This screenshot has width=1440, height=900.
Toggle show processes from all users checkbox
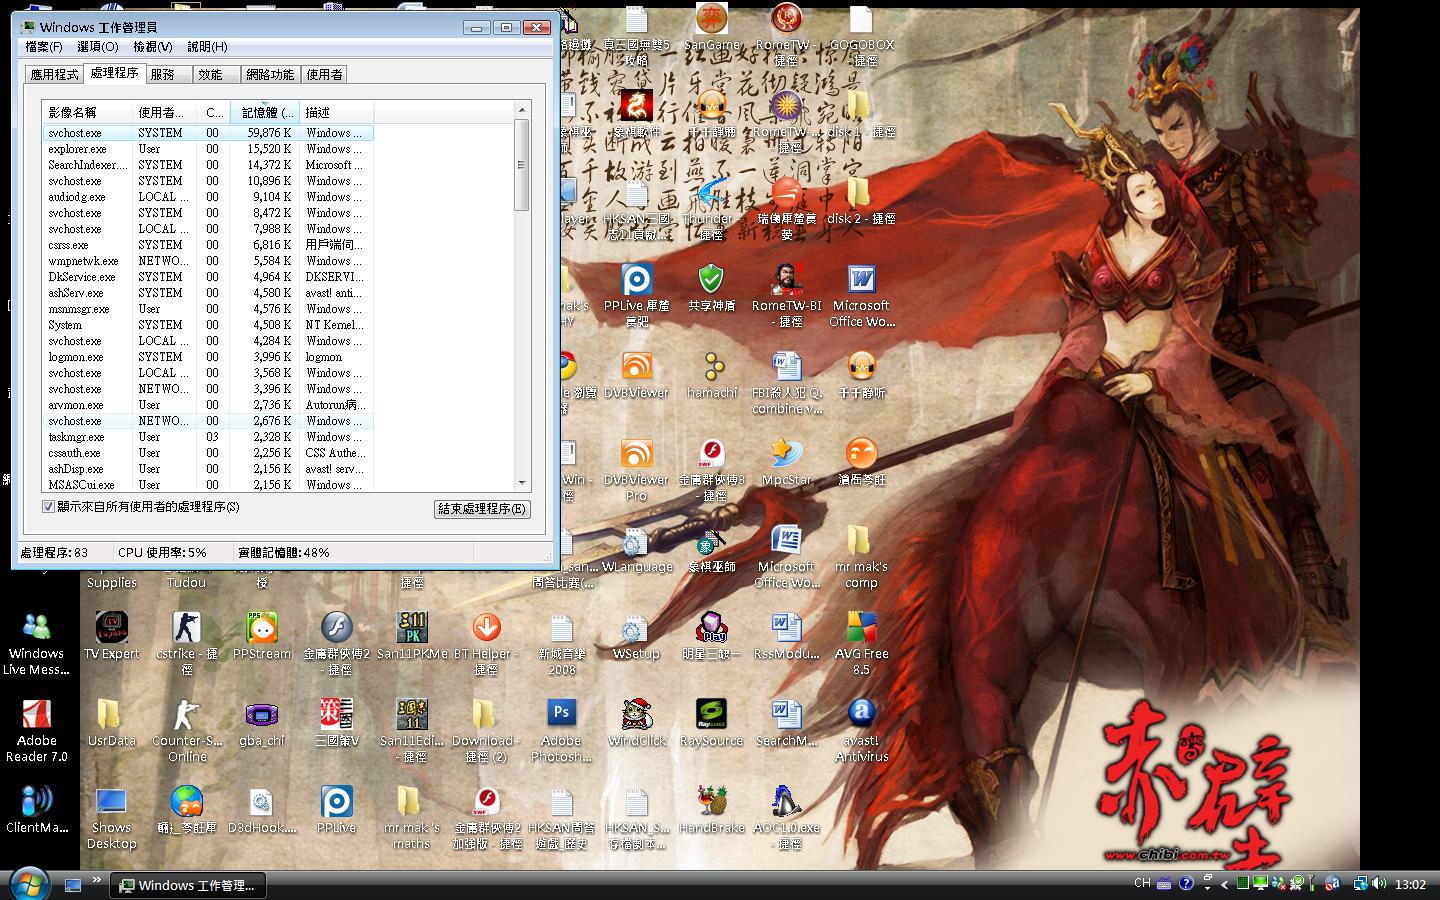(x=48, y=507)
